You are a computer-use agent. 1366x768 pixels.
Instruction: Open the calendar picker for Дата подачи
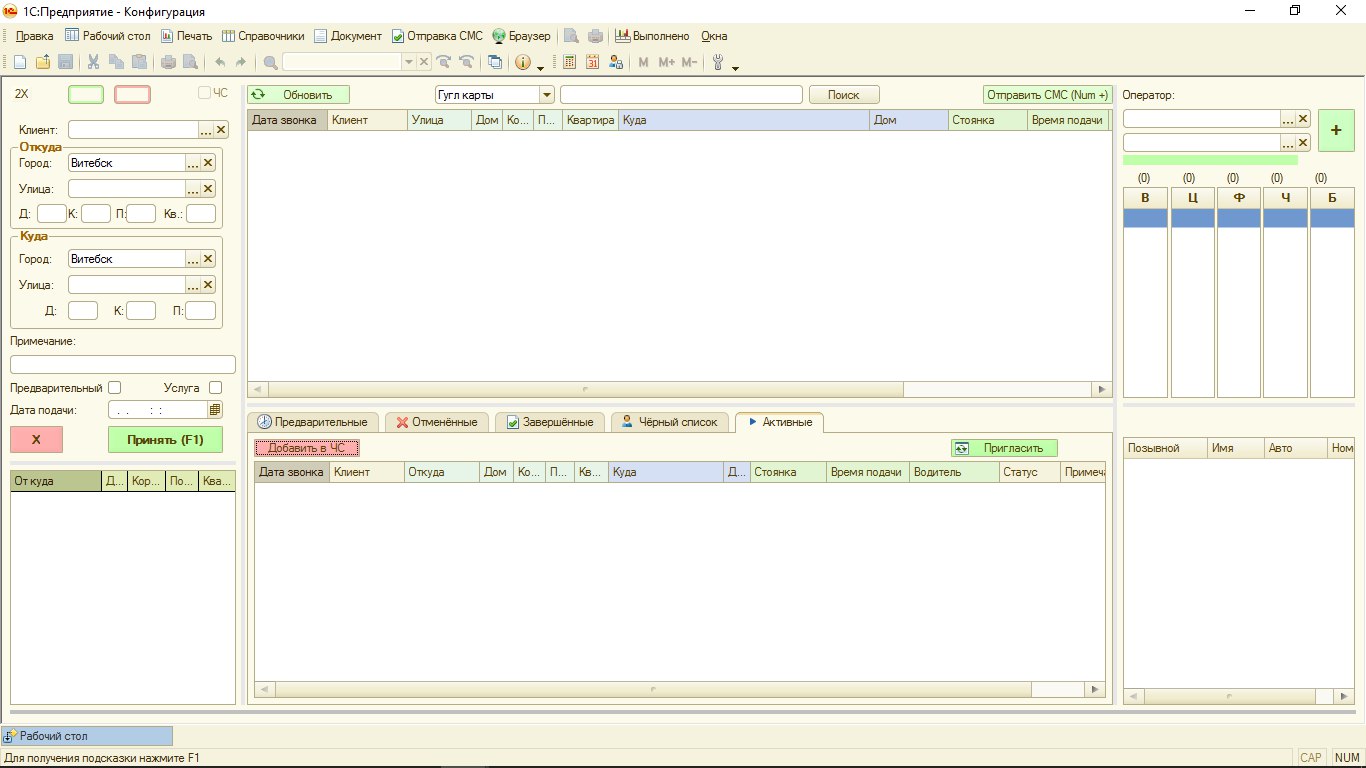point(215,410)
